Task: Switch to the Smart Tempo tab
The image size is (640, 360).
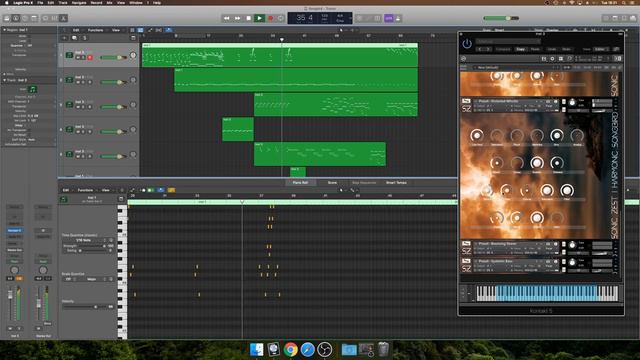Action: tap(396, 182)
